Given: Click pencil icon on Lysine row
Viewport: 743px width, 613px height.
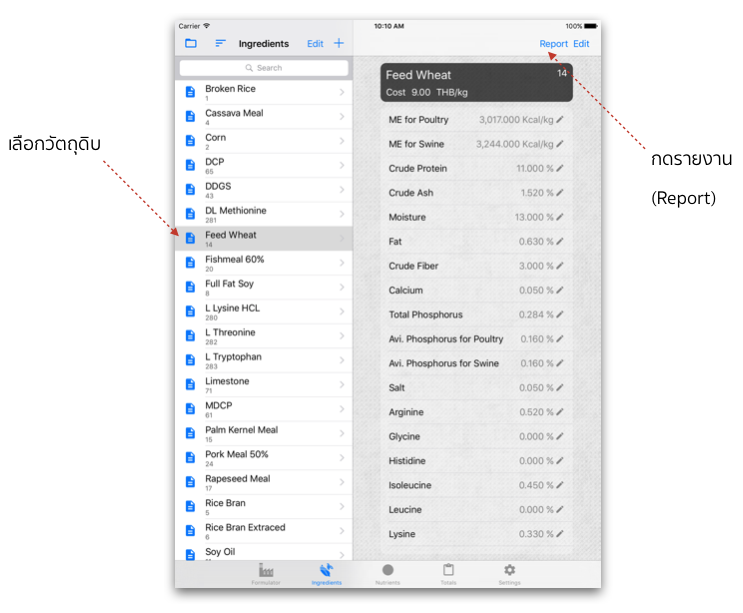Looking at the screenshot, I should point(560,534).
